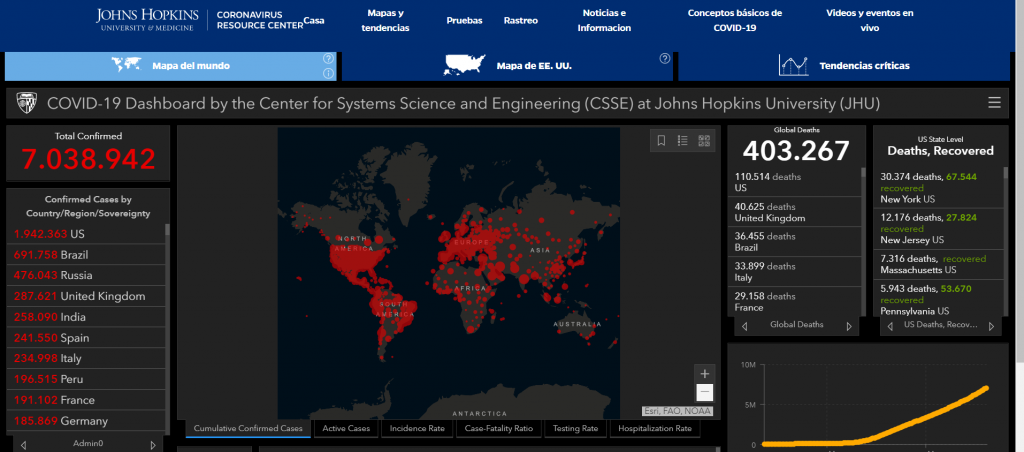Select 40.625 deaths United Kingdom entry
Viewport: 1024px width, 452px height.
(794, 212)
